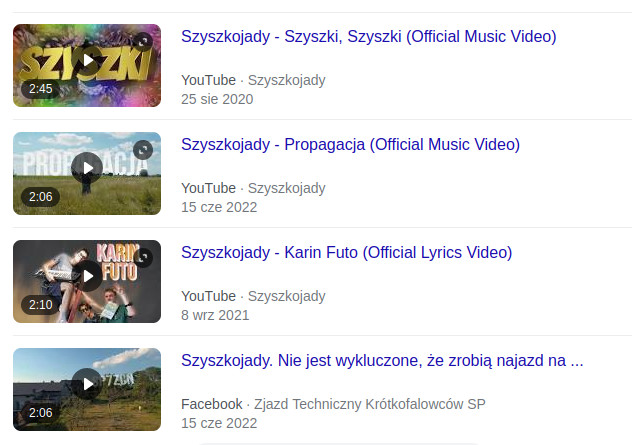Screen dimensions: 632x445
Task: Open Propagacja Official Music Video link
Action: [351, 145]
